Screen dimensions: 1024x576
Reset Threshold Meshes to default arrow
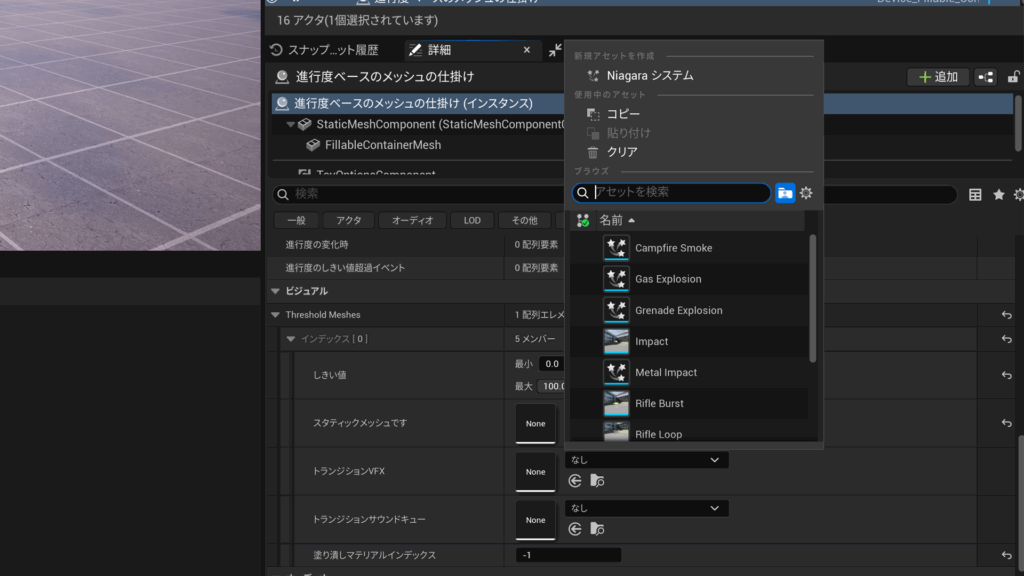click(x=1006, y=315)
